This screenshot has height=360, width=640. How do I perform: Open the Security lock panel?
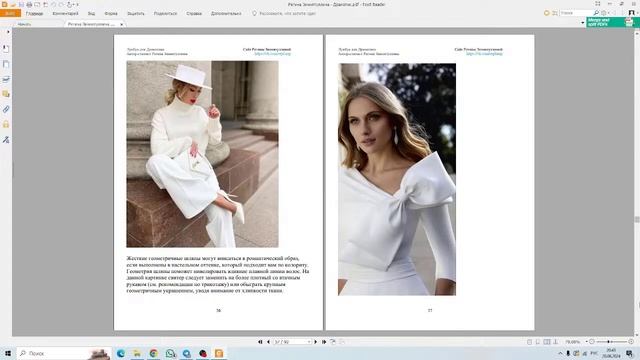pos(6,124)
